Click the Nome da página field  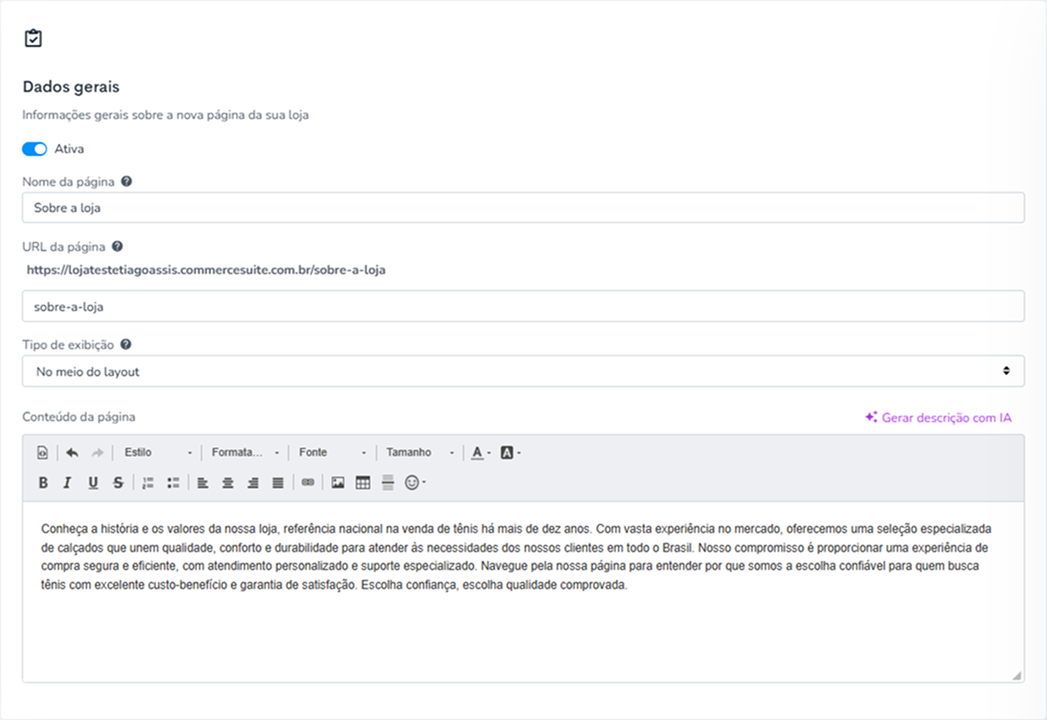point(523,208)
